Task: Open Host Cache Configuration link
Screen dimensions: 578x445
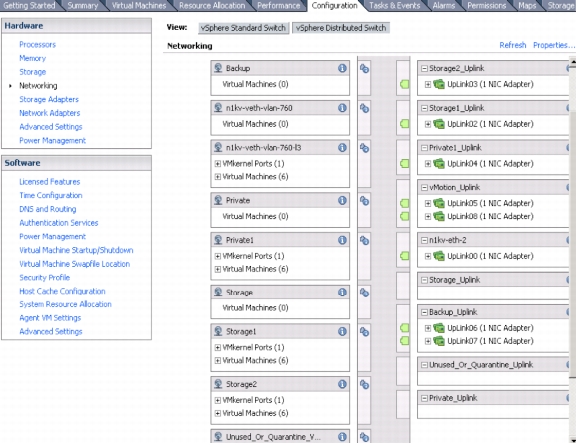Action: 62,291
